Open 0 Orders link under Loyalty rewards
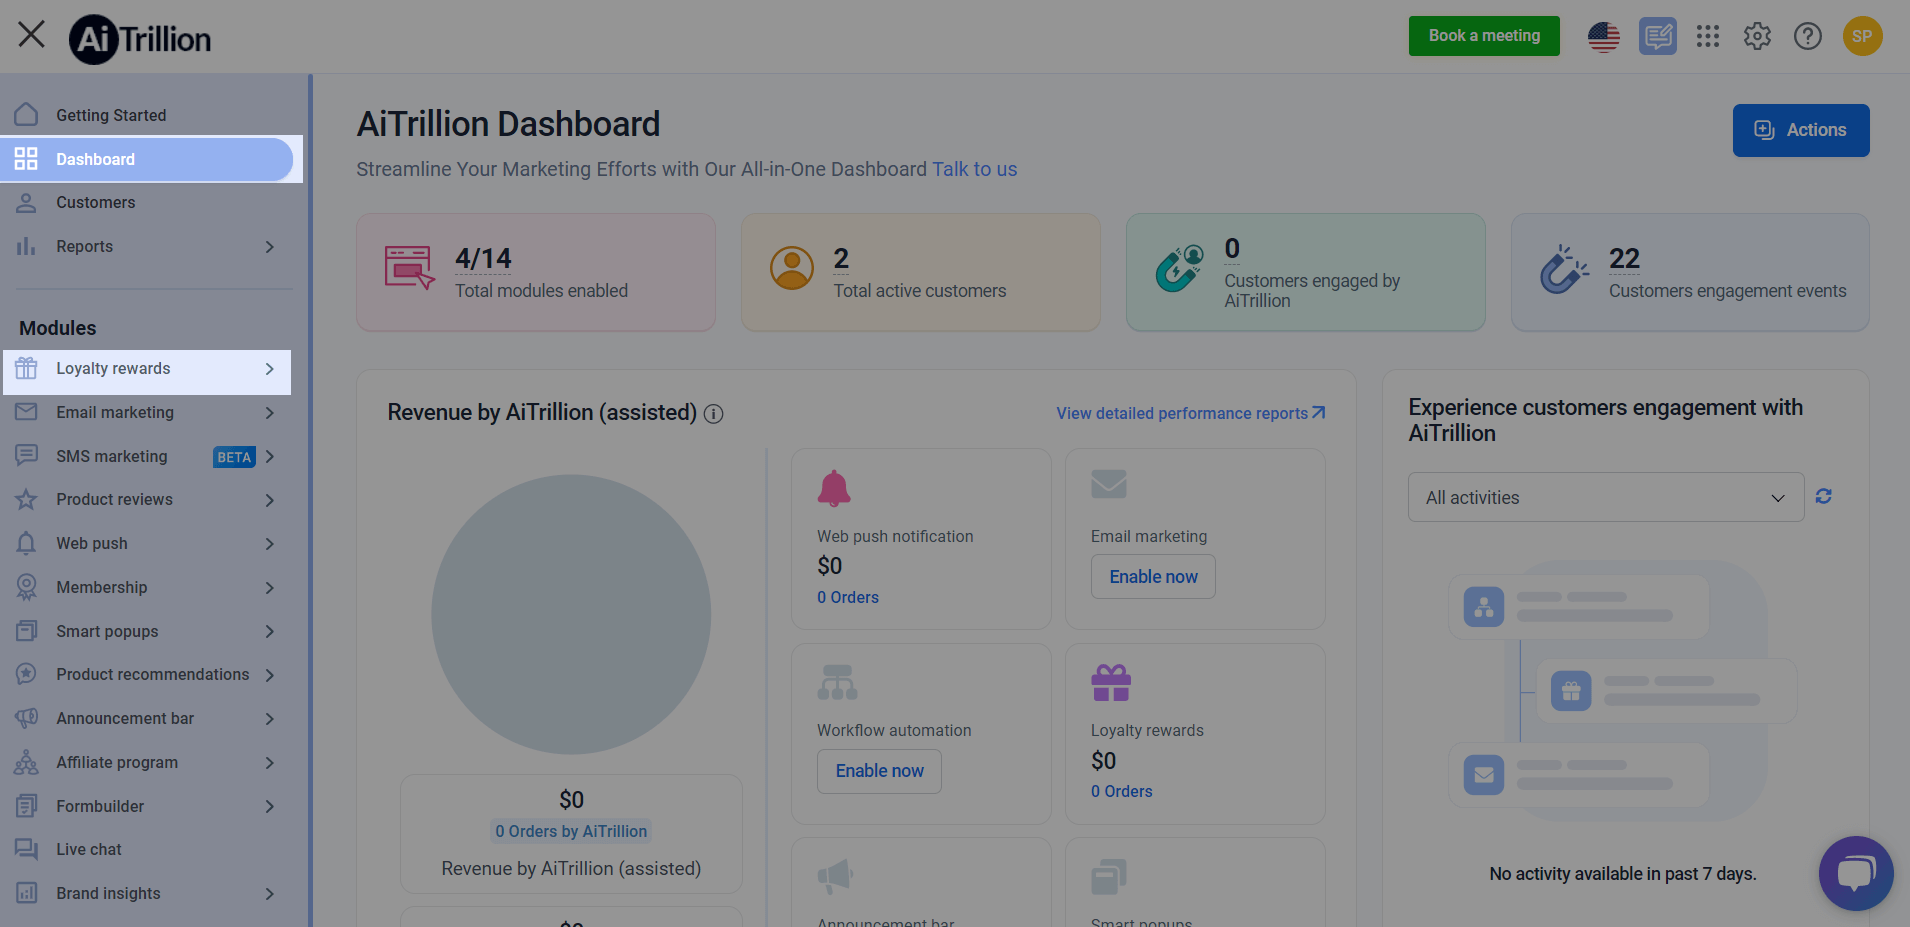Image resolution: width=1910 pixels, height=927 pixels. (1122, 791)
